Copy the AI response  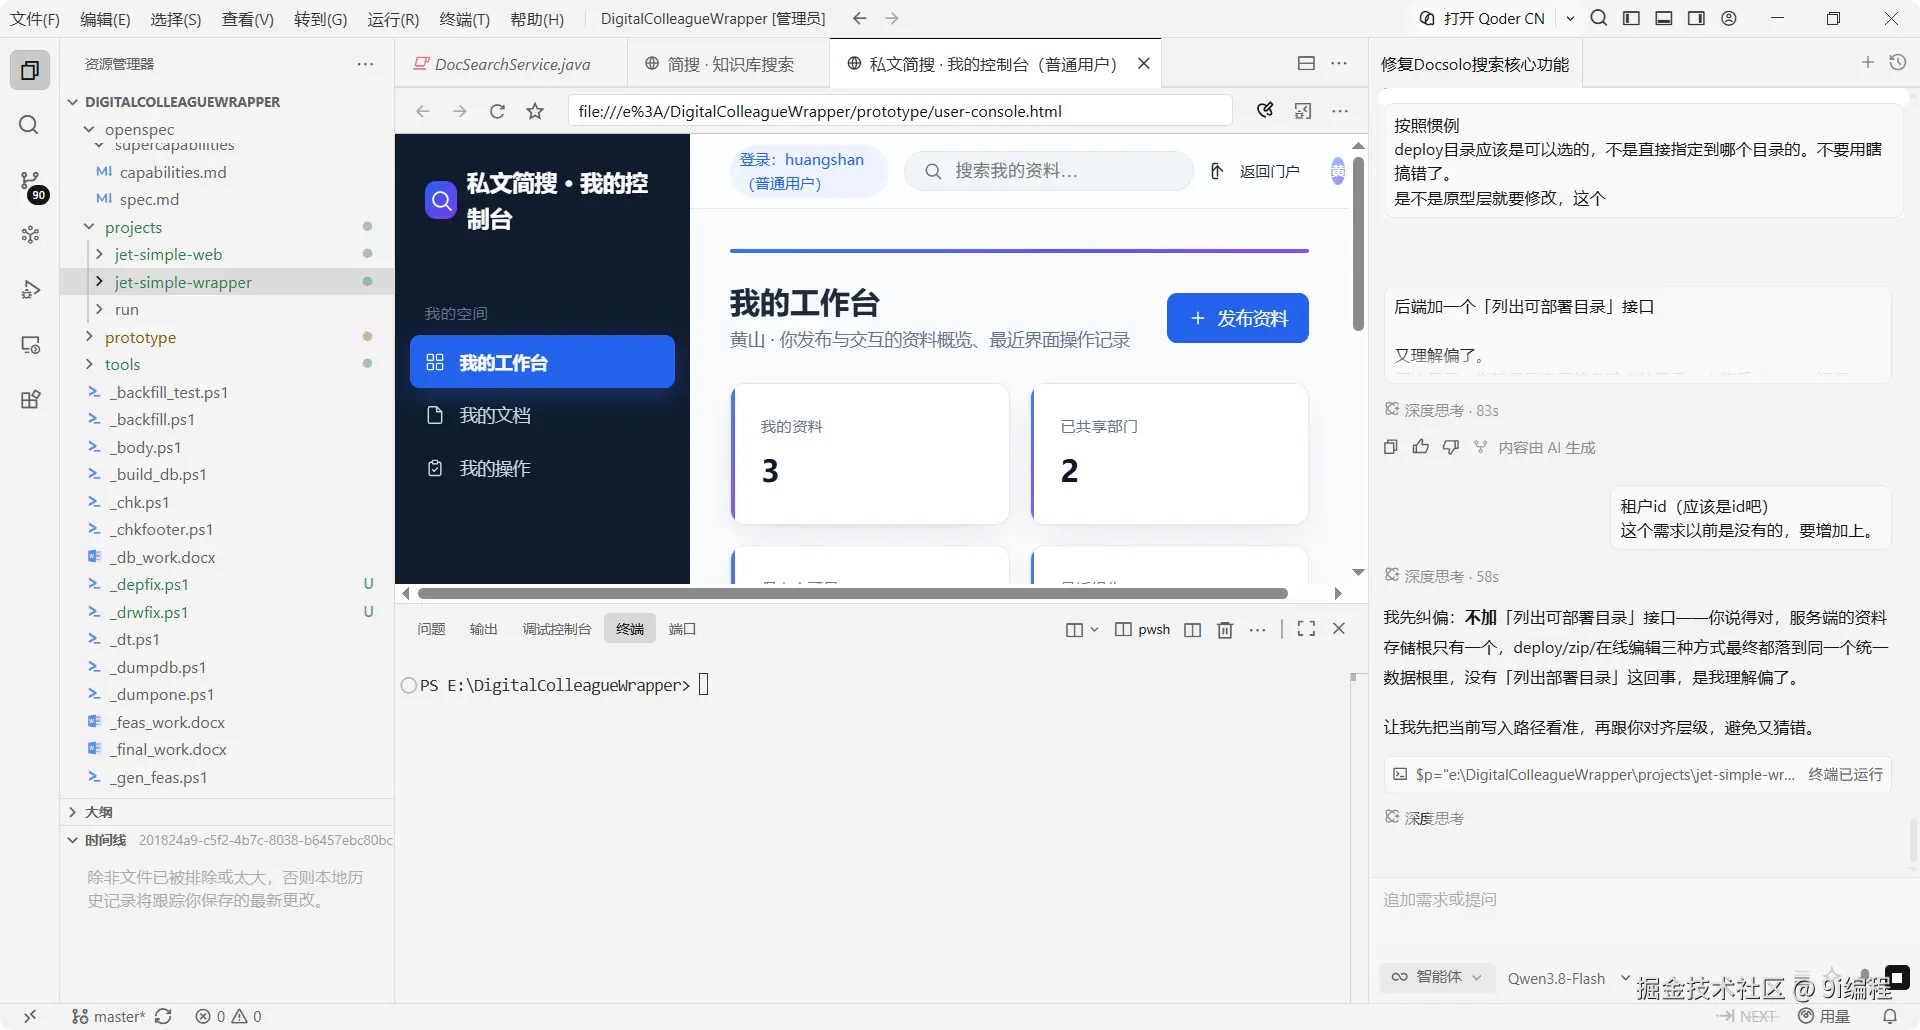pos(1390,447)
